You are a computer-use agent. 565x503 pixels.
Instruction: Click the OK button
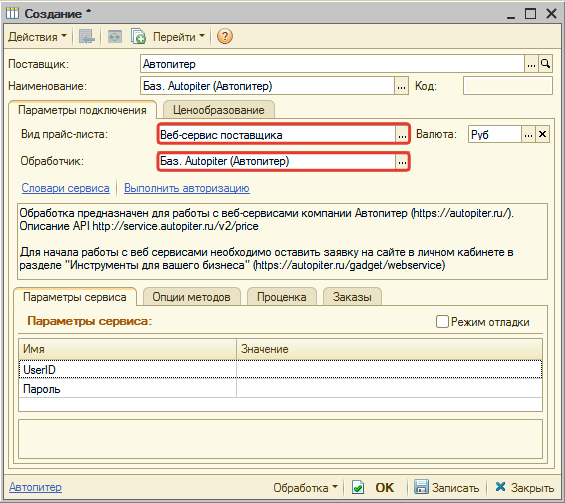pos(384,488)
